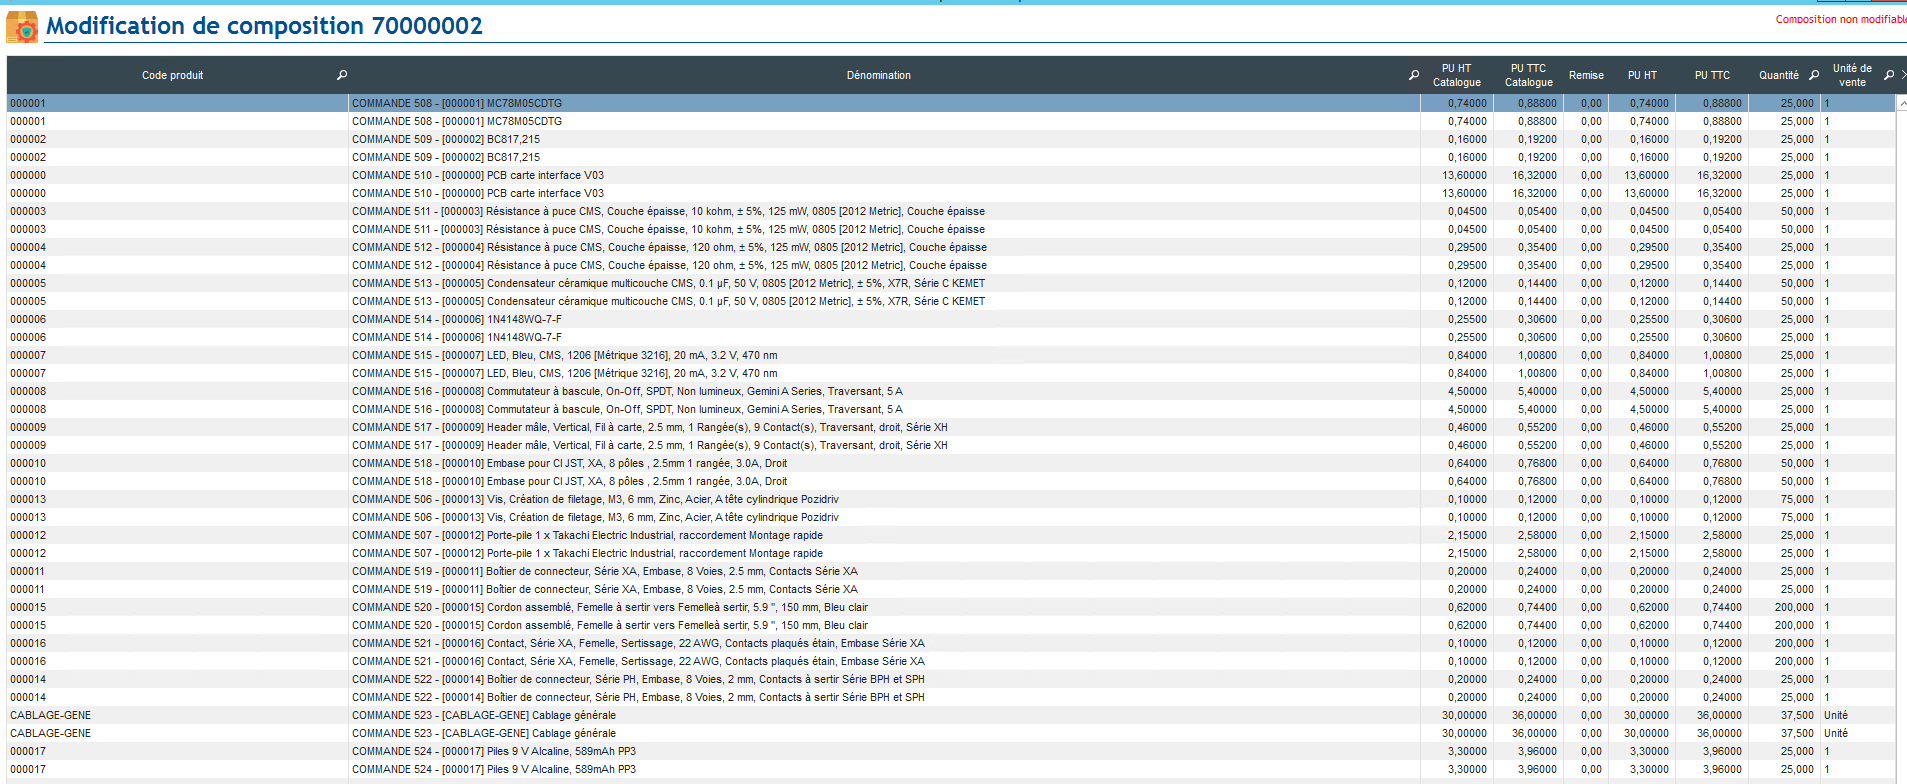
Task: Sort by the Remise column header
Action: [1585, 75]
